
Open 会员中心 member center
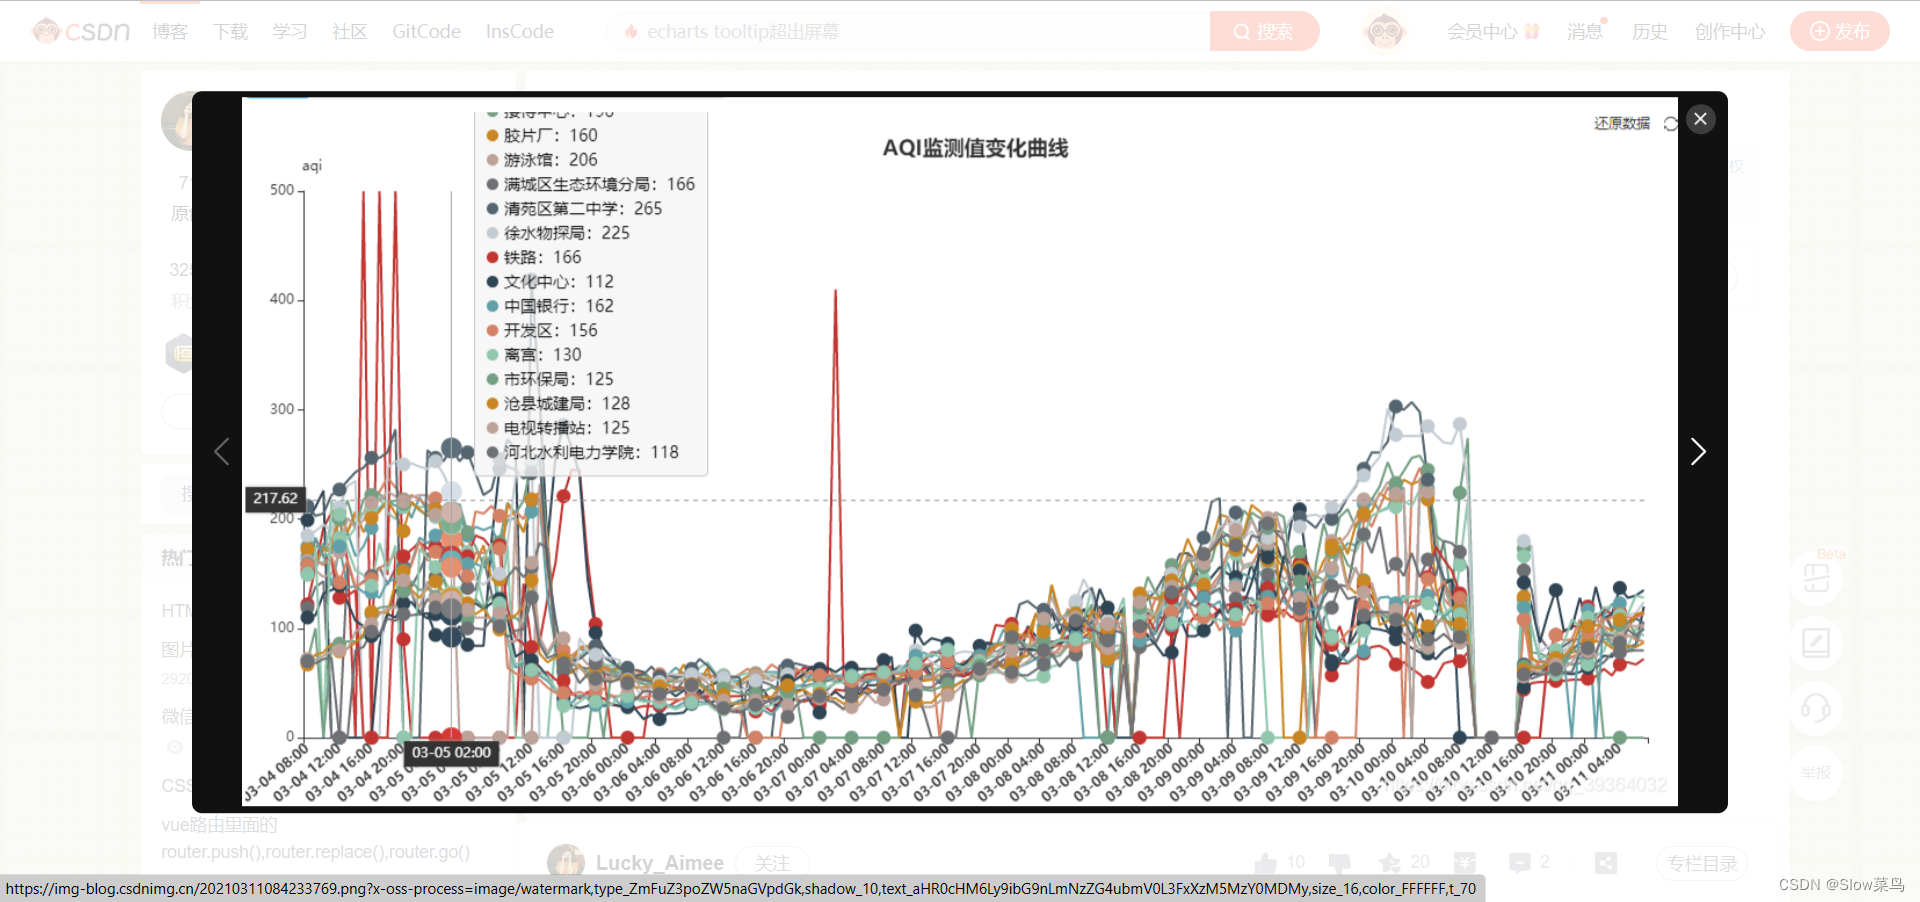click(x=1493, y=31)
